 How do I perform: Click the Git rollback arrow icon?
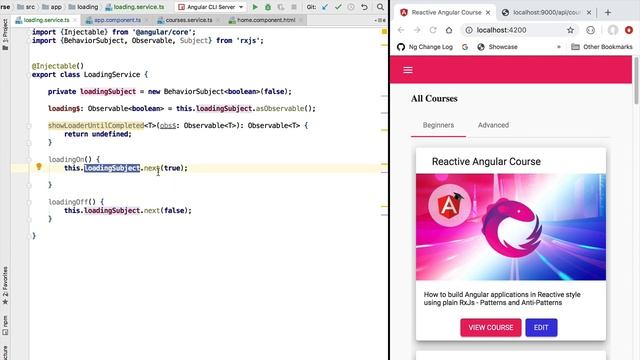pyautogui.click(x=364, y=7)
